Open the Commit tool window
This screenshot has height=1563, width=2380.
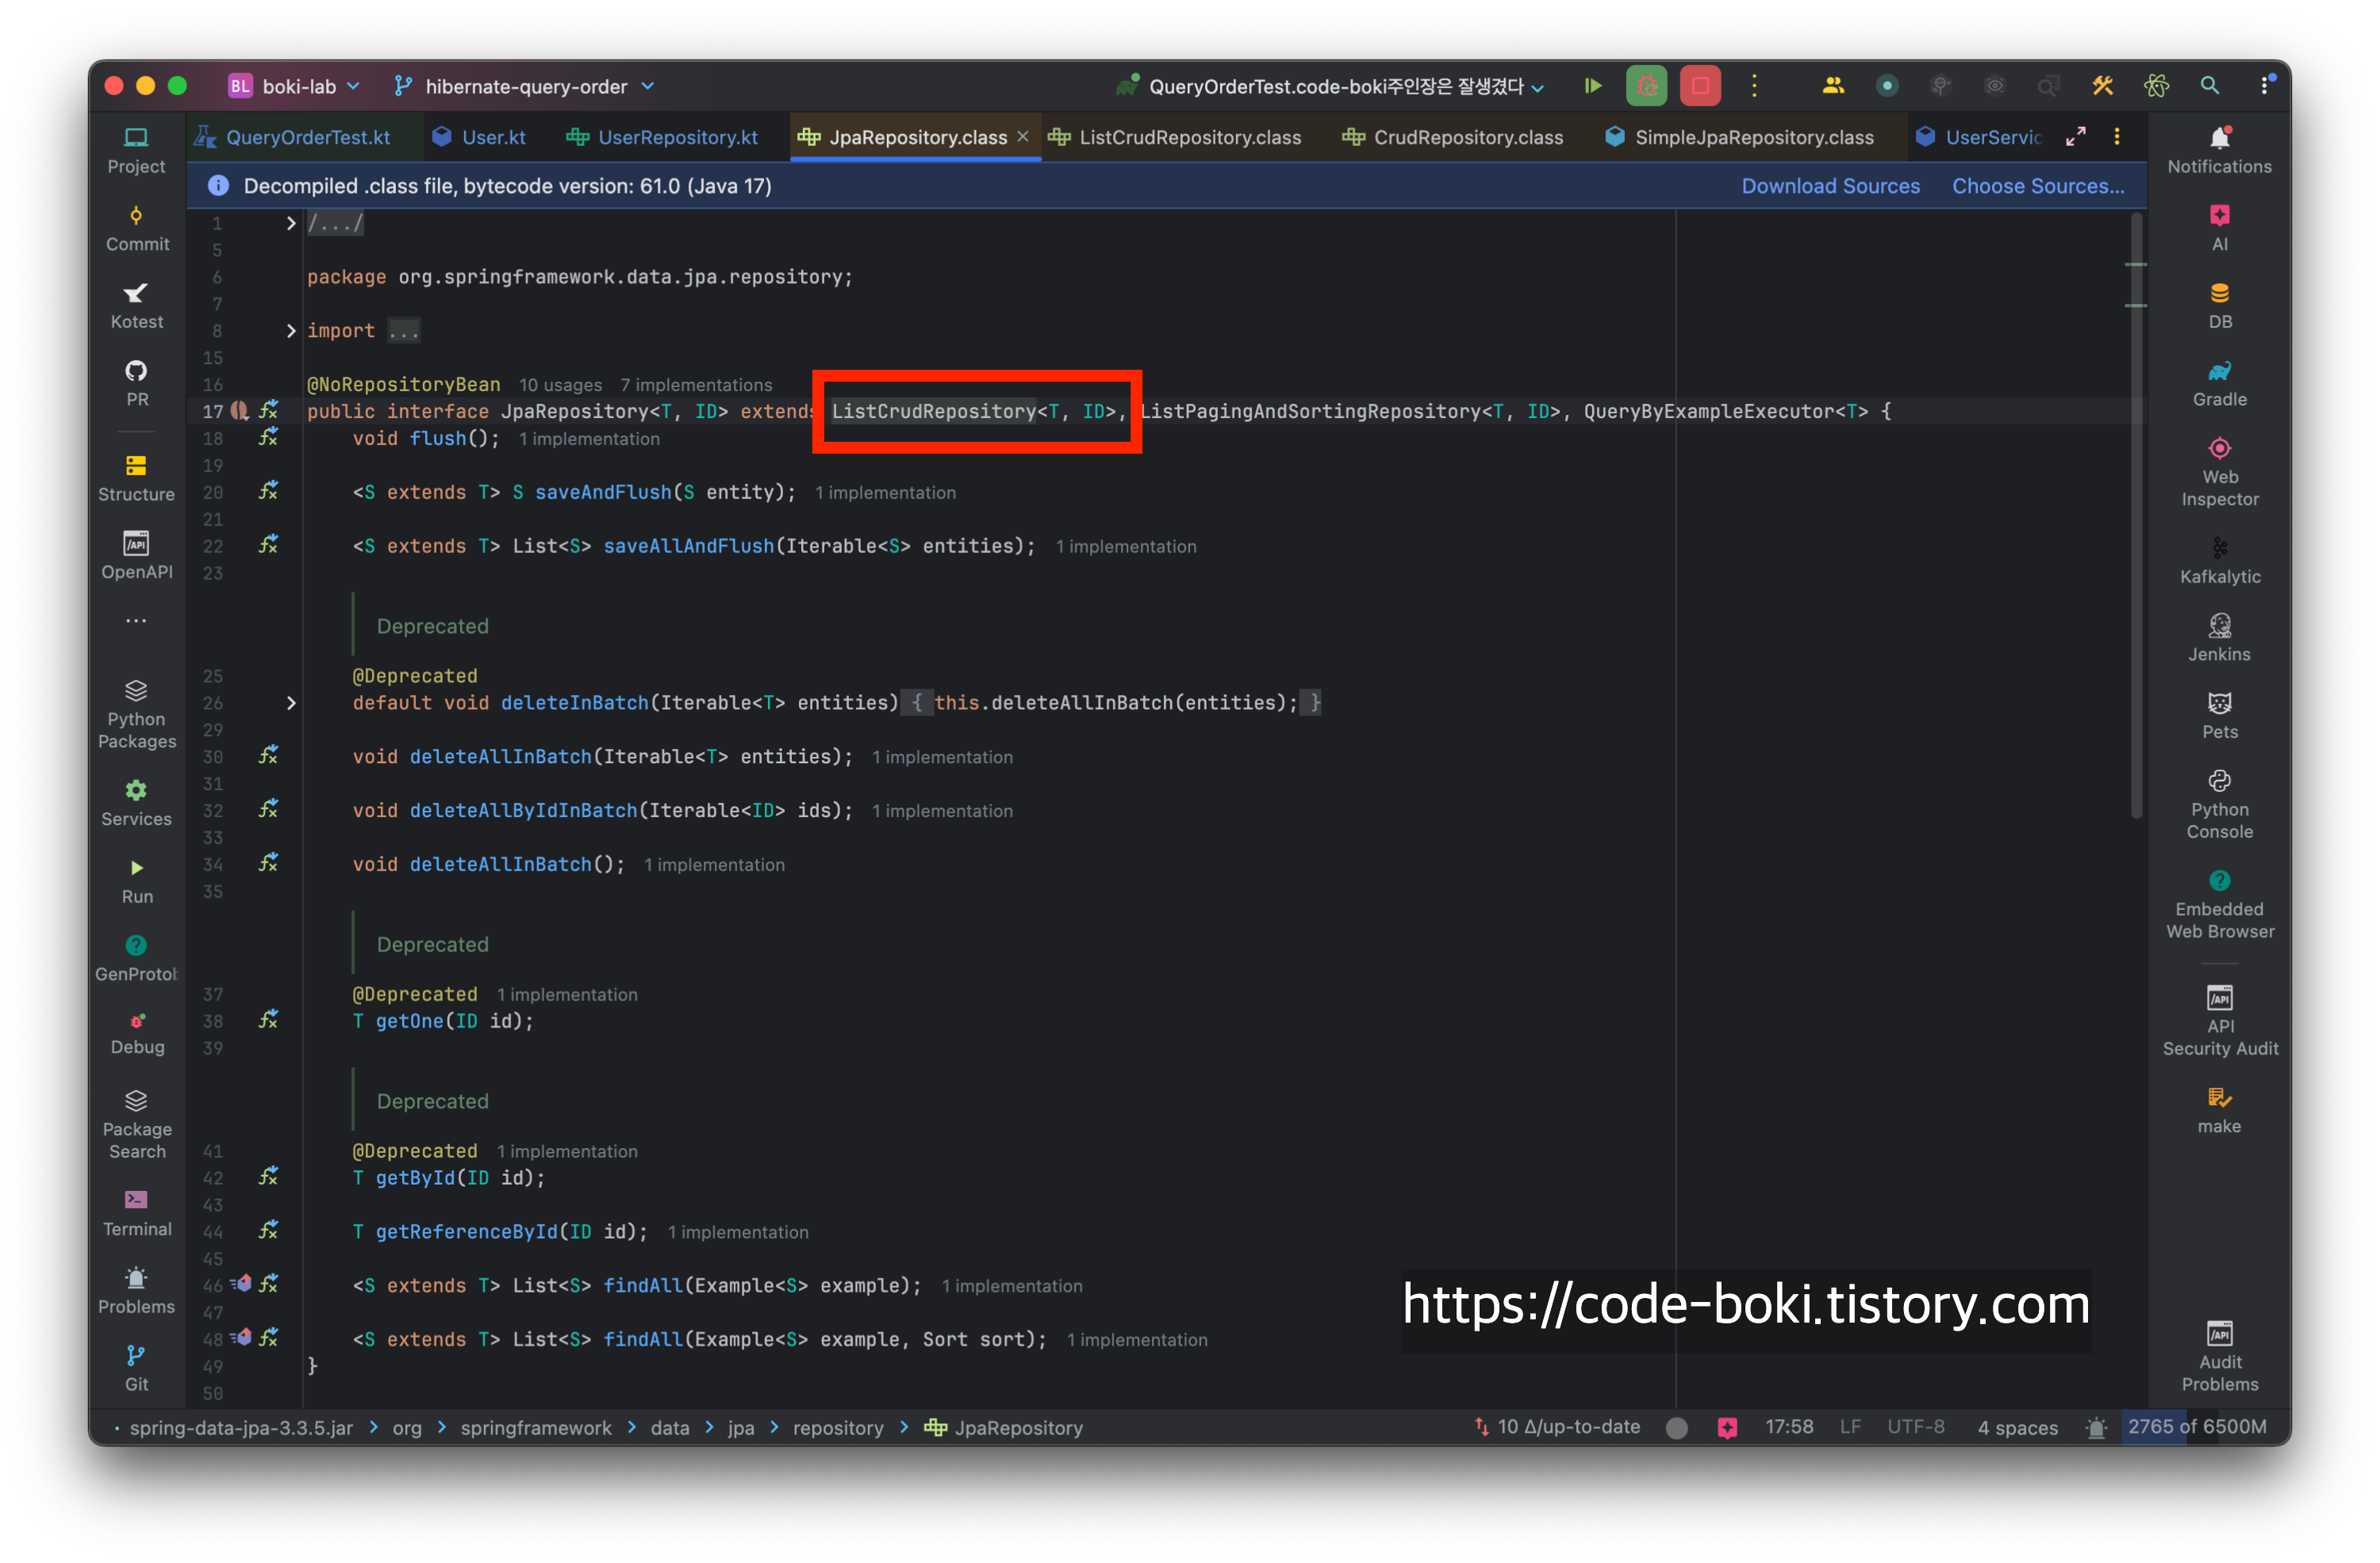(x=137, y=228)
